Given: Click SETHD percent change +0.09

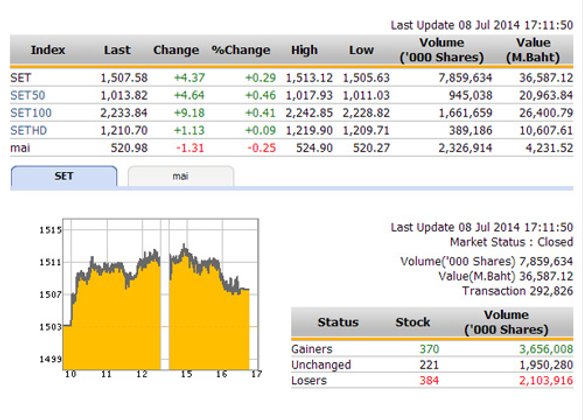Looking at the screenshot, I should click(260, 130).
